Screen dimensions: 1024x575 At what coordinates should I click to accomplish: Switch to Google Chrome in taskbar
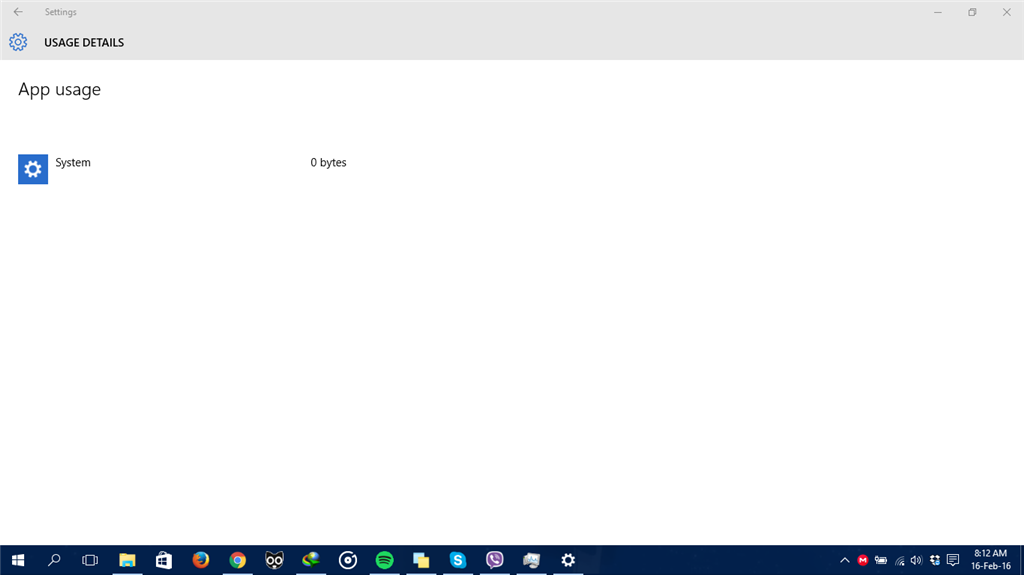pyautogui.click(x=237, y=560)
